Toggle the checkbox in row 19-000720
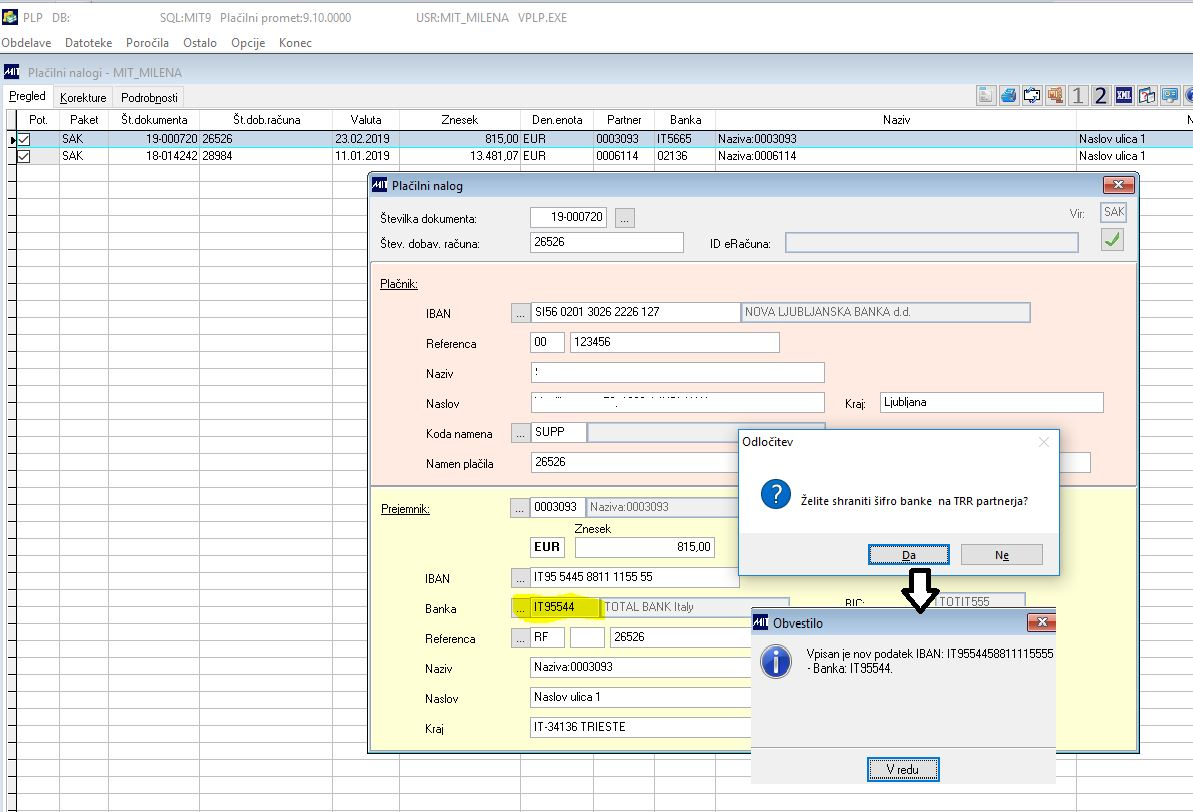Screen dimensions: 1193x812 point(24,139)
